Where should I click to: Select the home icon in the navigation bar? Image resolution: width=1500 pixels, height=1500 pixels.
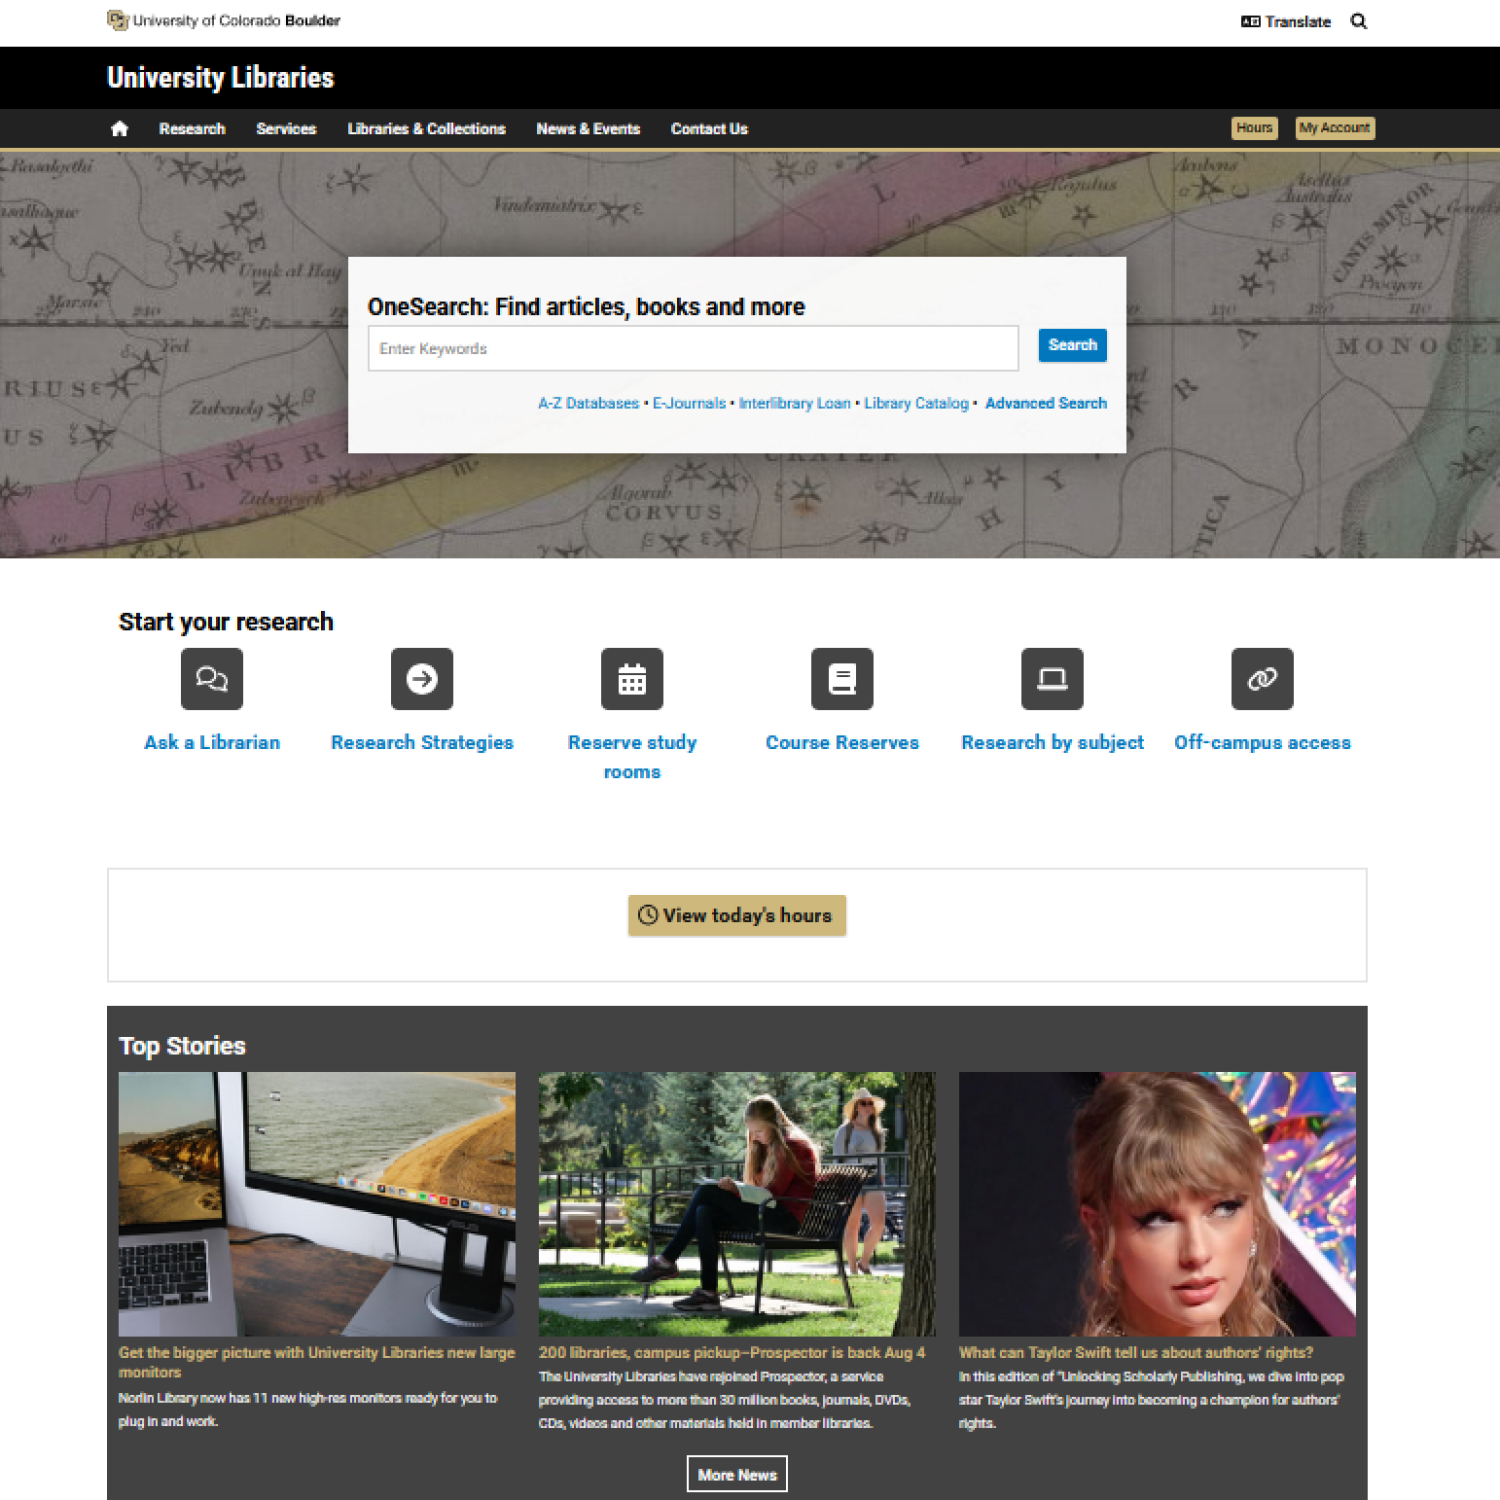(119, 128)
